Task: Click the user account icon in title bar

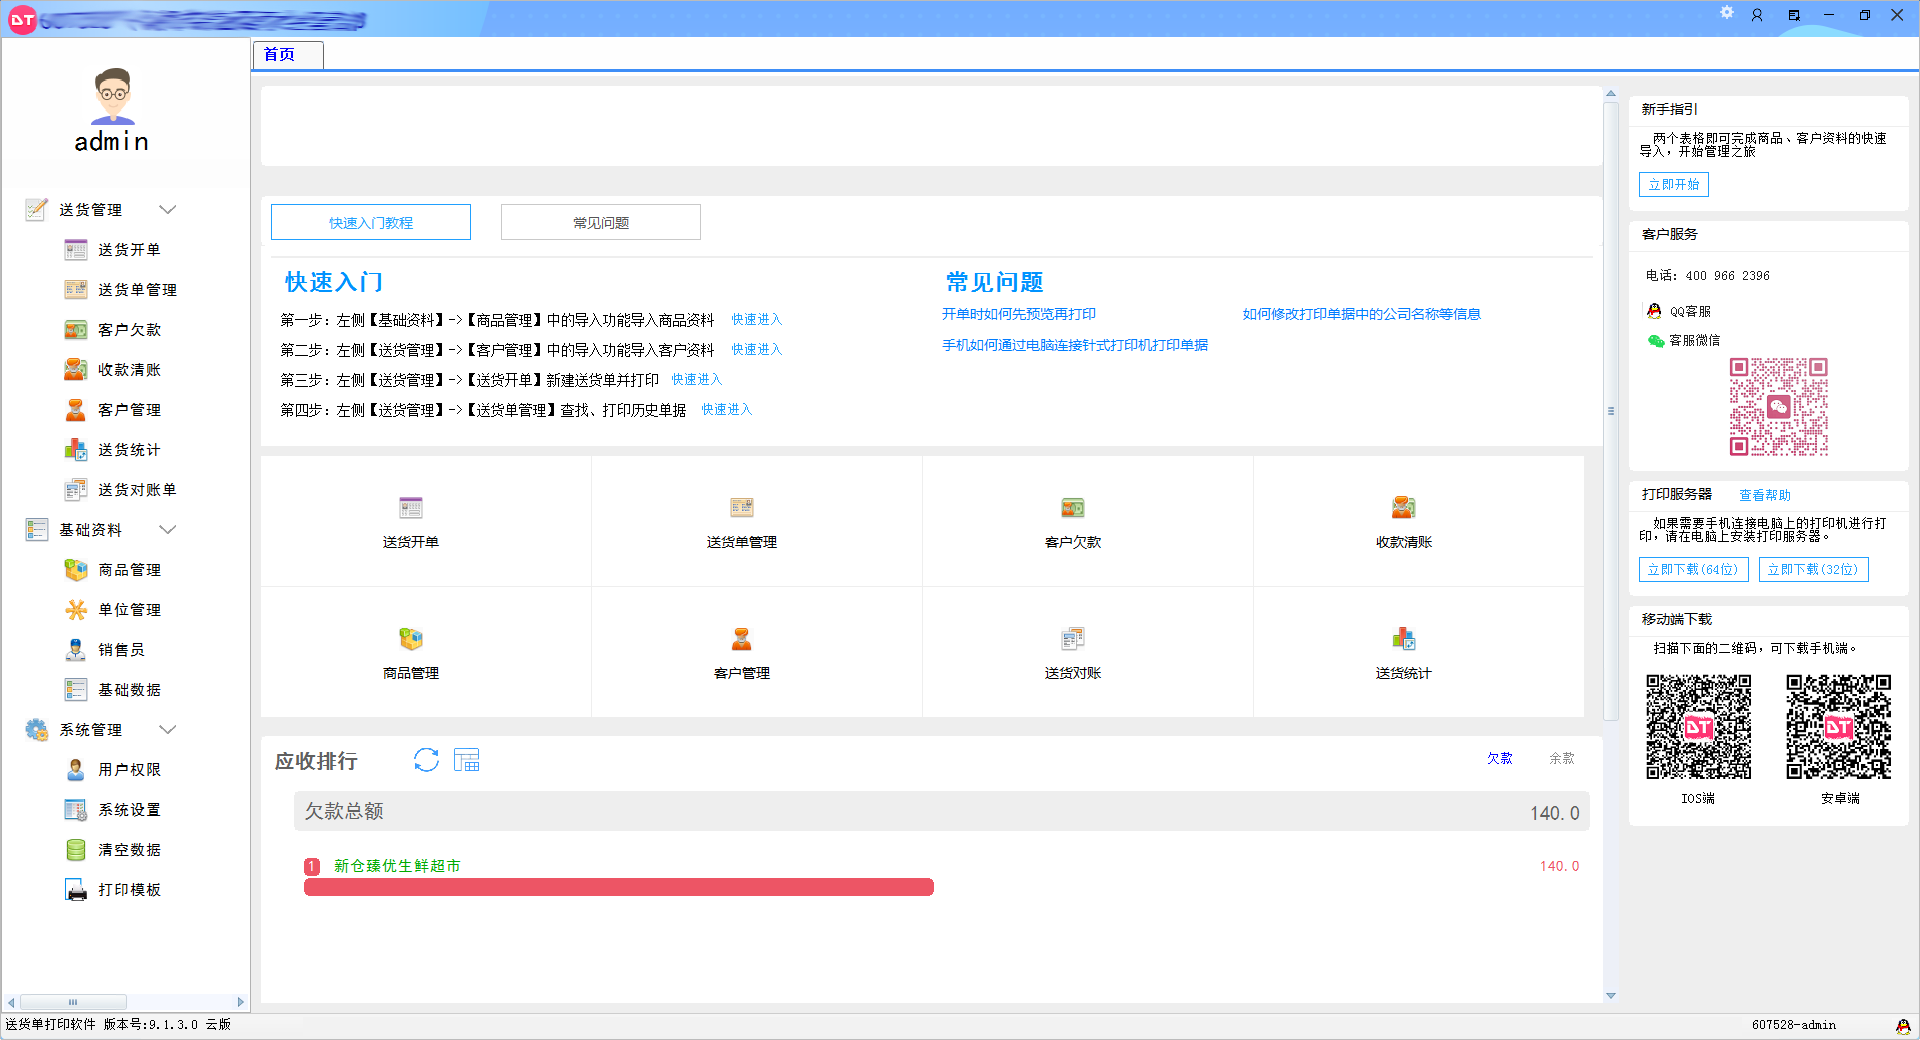Action: (1757, 15)
